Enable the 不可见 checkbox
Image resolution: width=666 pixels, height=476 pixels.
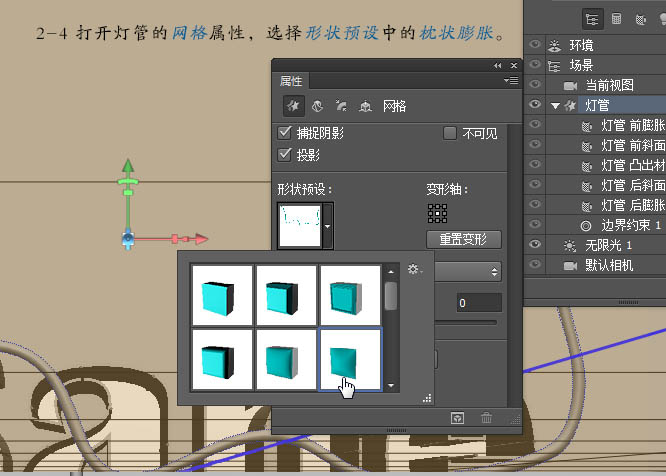coord(449,133)
